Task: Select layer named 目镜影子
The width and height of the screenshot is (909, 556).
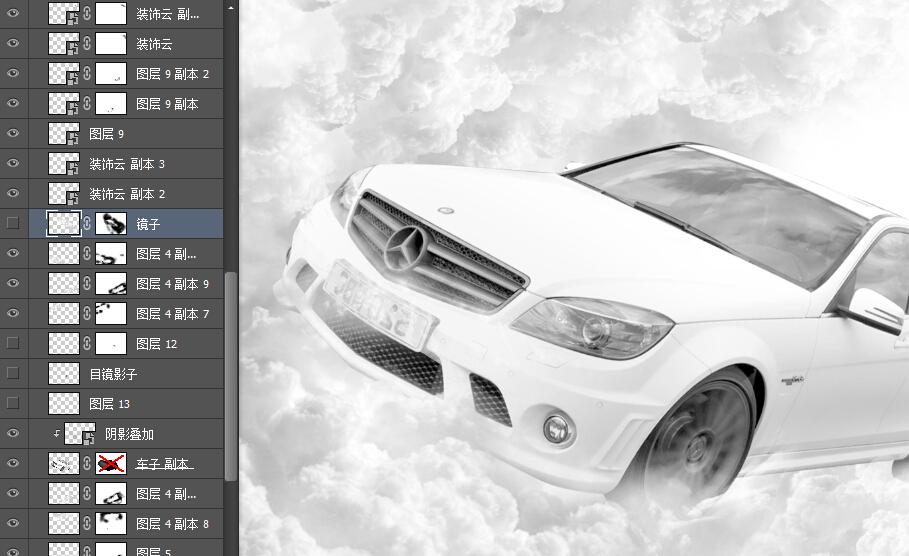Action: point(113,374)
